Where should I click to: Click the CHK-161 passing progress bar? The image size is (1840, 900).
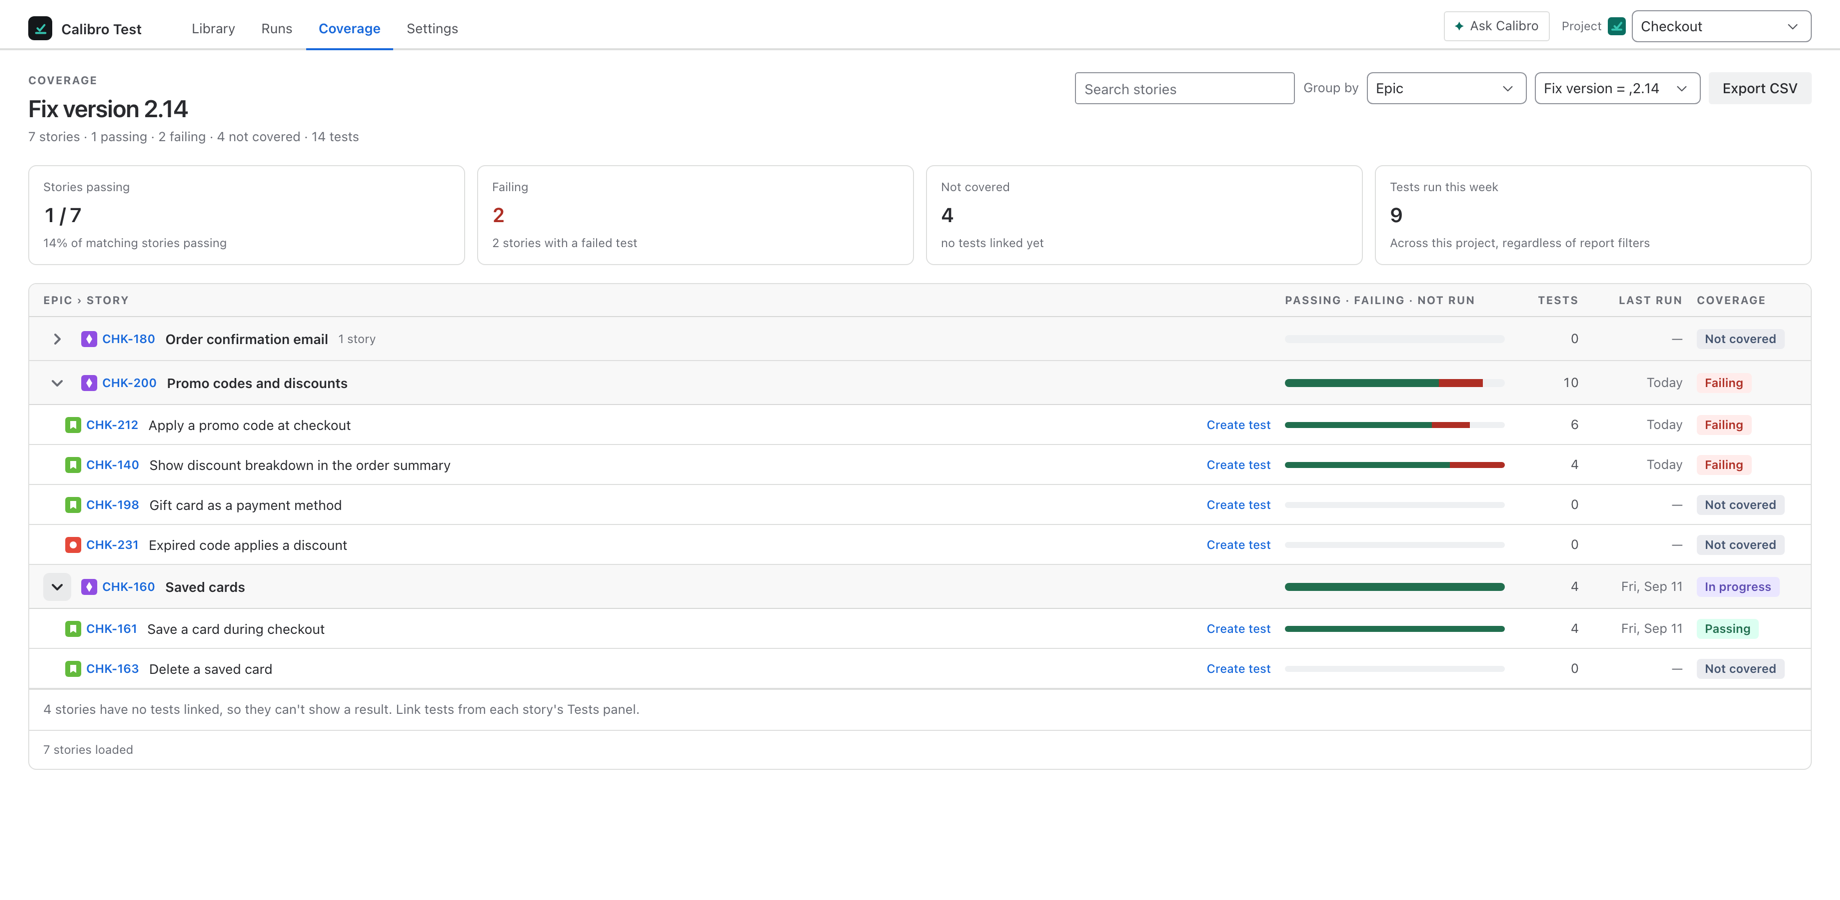click(1395, 629)
